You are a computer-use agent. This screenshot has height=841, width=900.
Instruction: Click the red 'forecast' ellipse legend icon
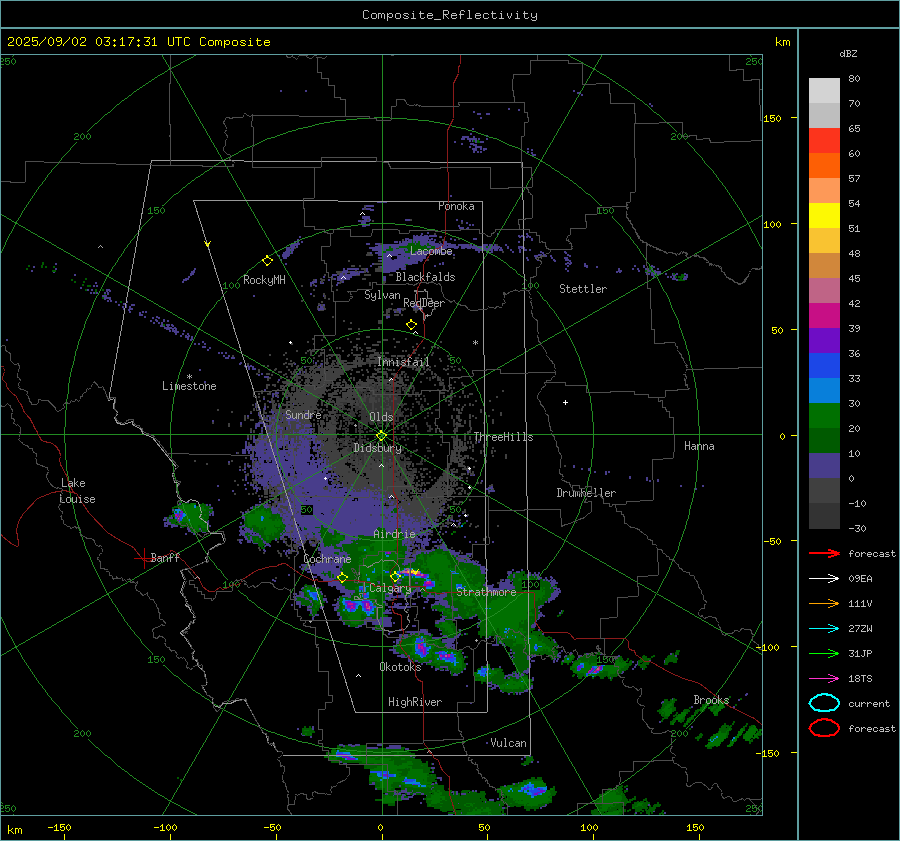click(824, 728)
